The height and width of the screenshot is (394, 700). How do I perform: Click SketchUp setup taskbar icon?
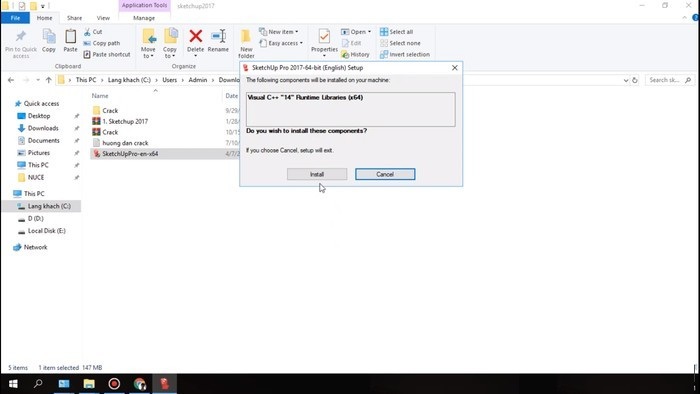[165, 384]
